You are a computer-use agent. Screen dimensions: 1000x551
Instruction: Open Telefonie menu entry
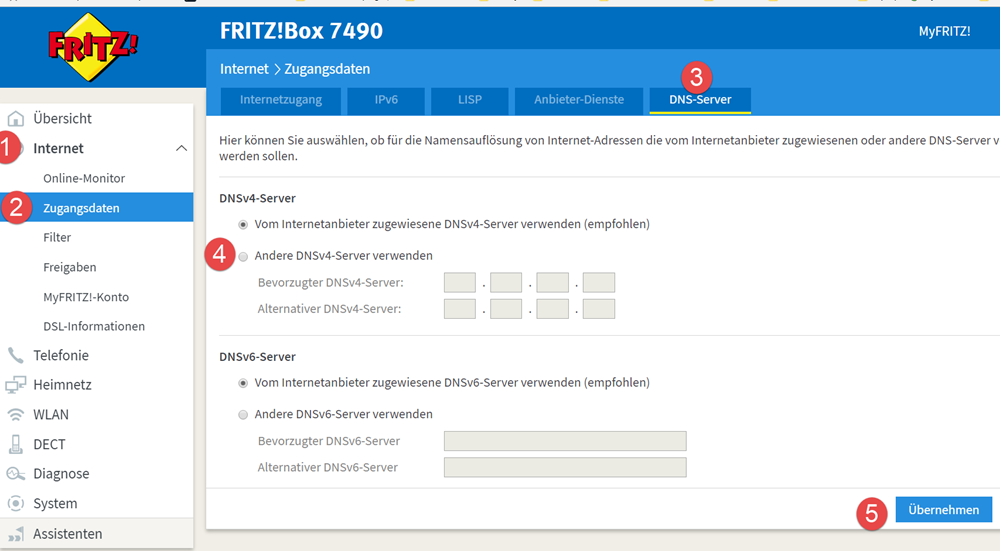(61, 355)
